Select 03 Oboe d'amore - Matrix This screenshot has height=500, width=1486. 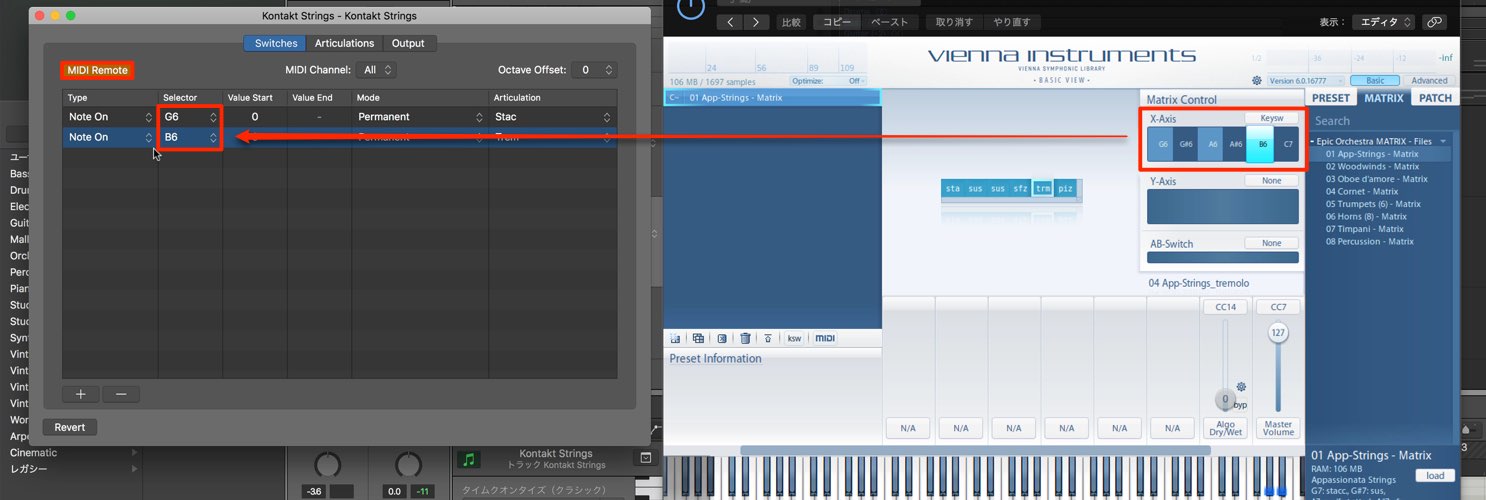[1376, 179]
